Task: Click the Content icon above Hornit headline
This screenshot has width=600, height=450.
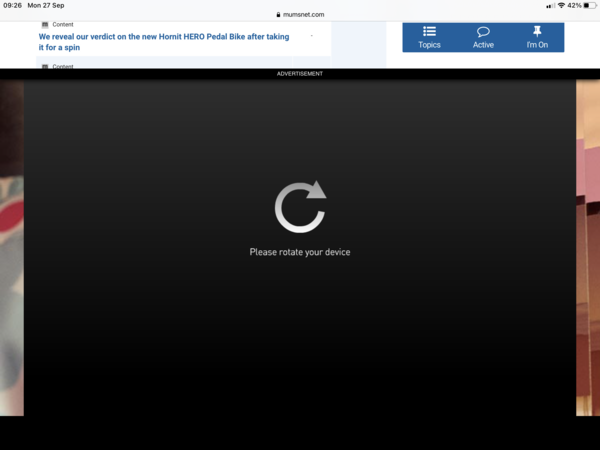Action: click(x=45, y=24)
